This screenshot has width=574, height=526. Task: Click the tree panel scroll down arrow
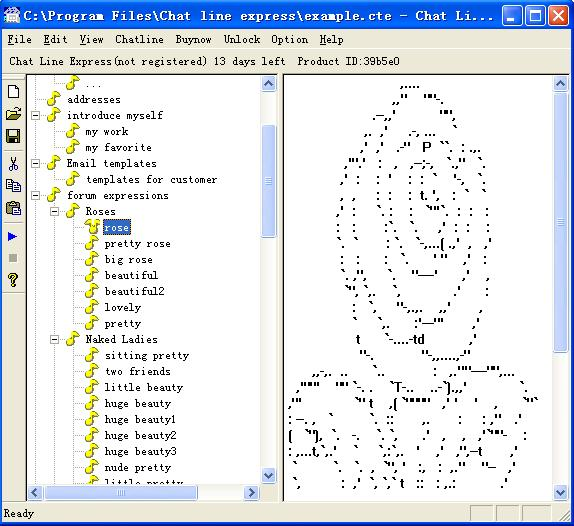click(x=269, y=475)
